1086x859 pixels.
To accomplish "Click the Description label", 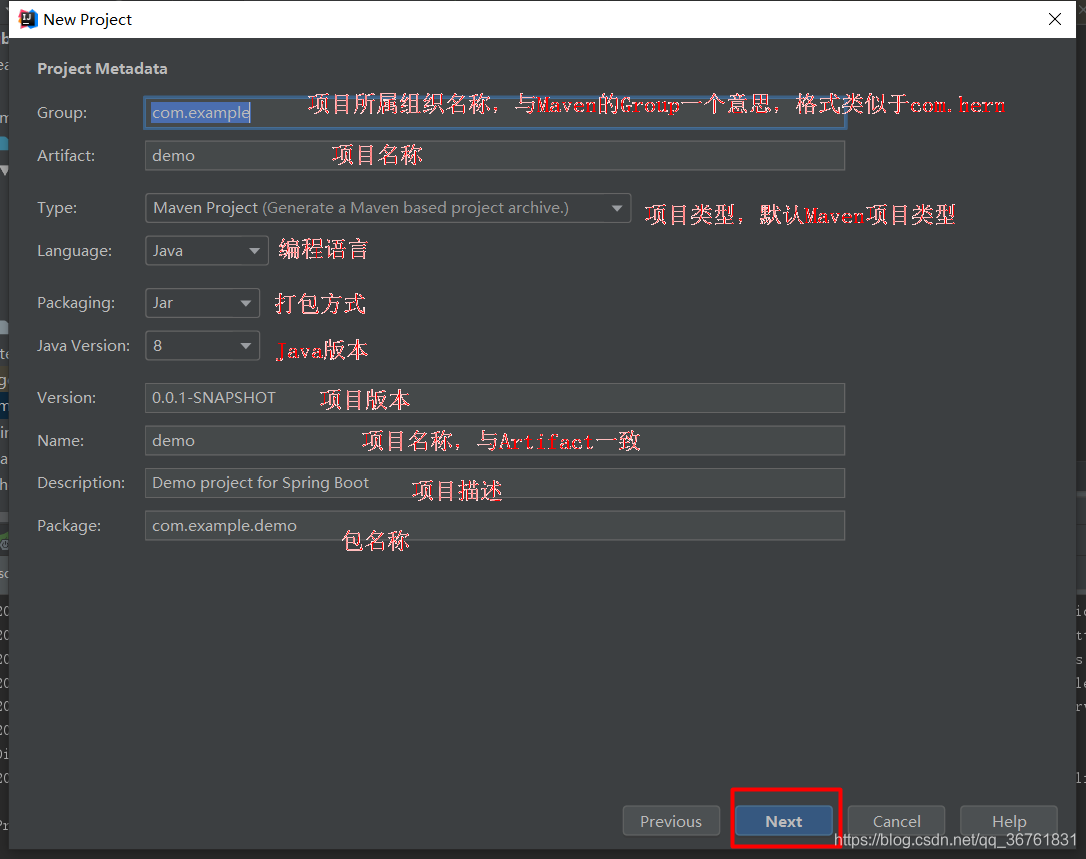I will [81, 483].
